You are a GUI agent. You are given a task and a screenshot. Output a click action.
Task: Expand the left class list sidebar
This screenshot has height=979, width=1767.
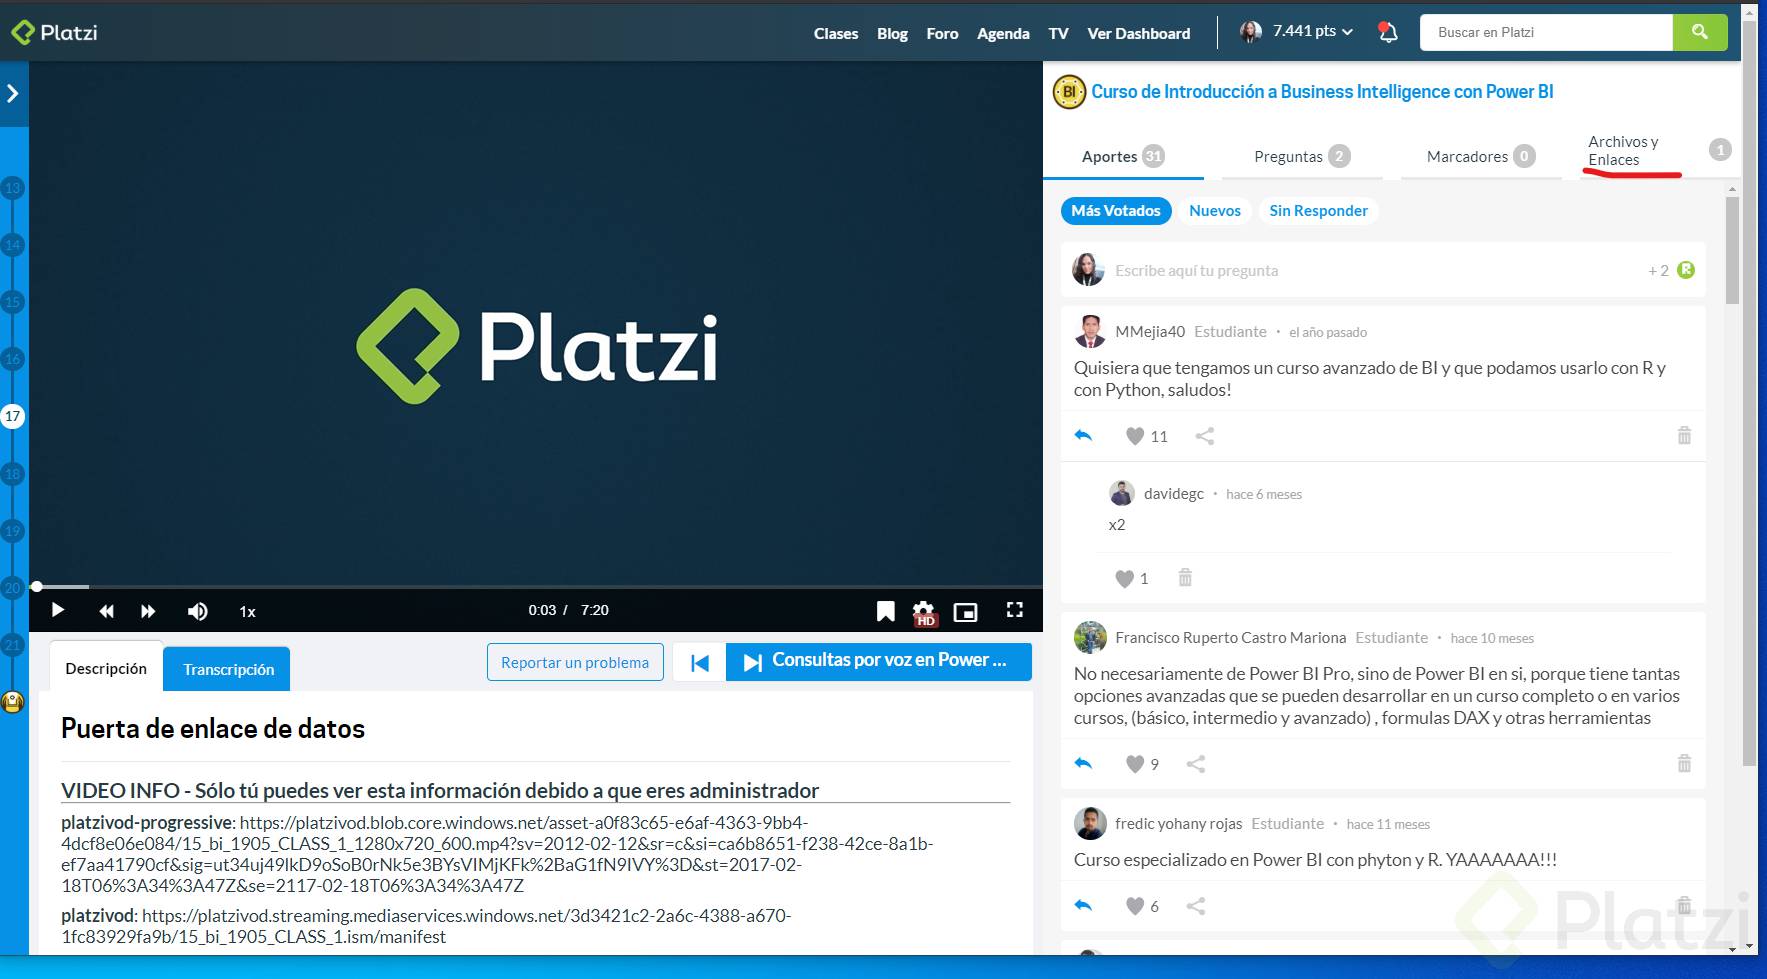(x=13, y=92)
